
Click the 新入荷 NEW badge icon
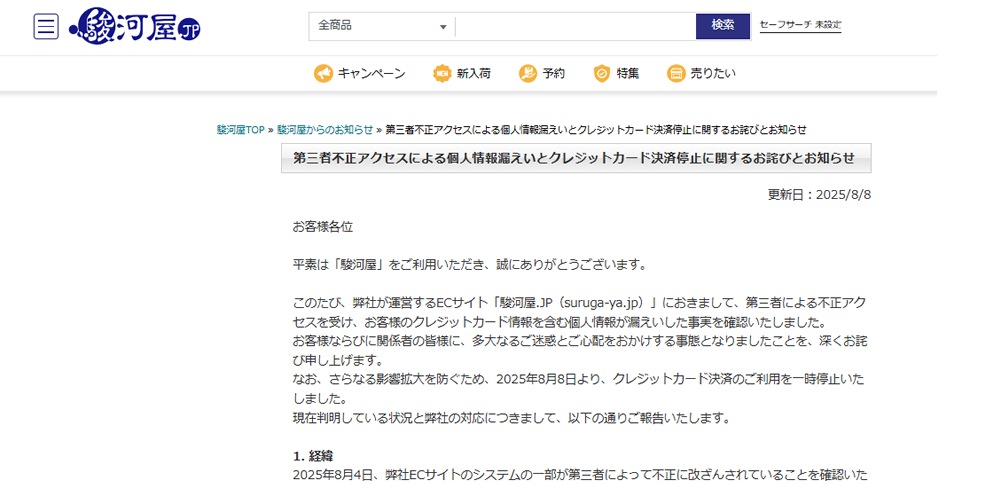click(443, 73)
